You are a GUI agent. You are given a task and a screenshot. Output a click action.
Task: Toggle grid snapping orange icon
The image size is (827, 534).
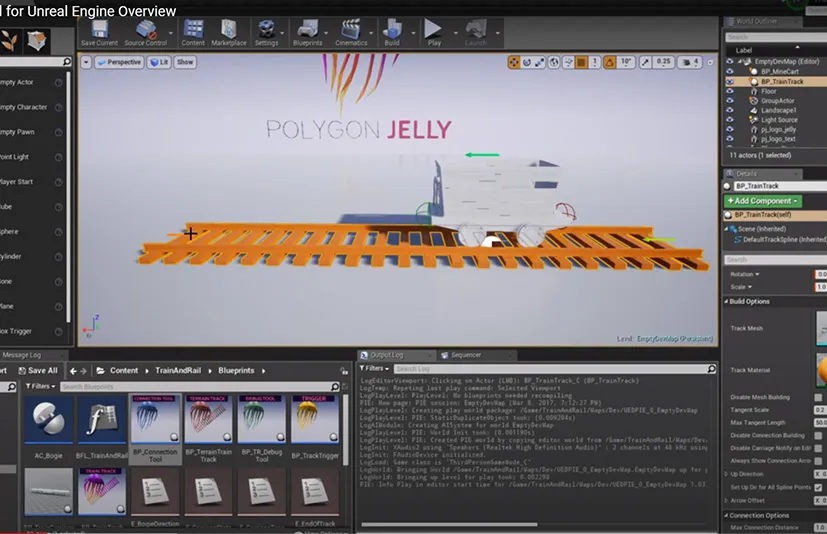[581, 62]
